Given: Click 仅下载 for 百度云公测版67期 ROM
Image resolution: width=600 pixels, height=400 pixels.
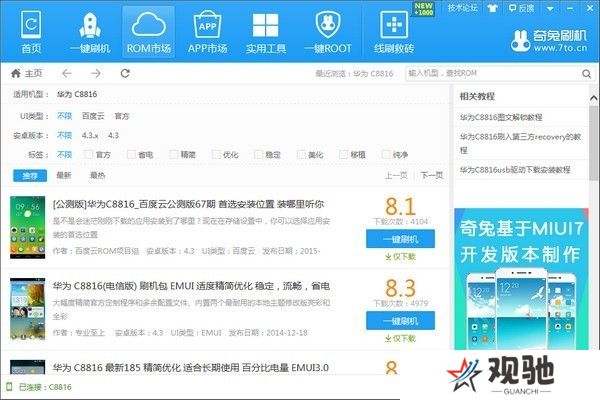Looking at the screenshot, I should point(400,256).
